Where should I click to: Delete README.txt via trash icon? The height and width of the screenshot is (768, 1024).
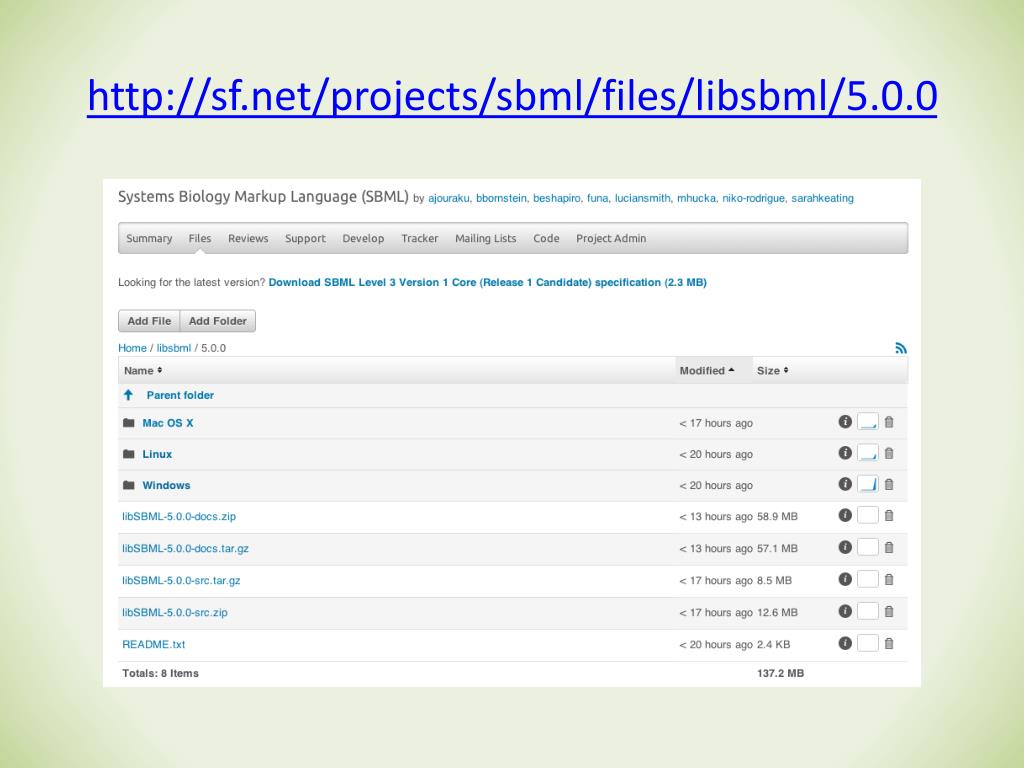point(889,644)
